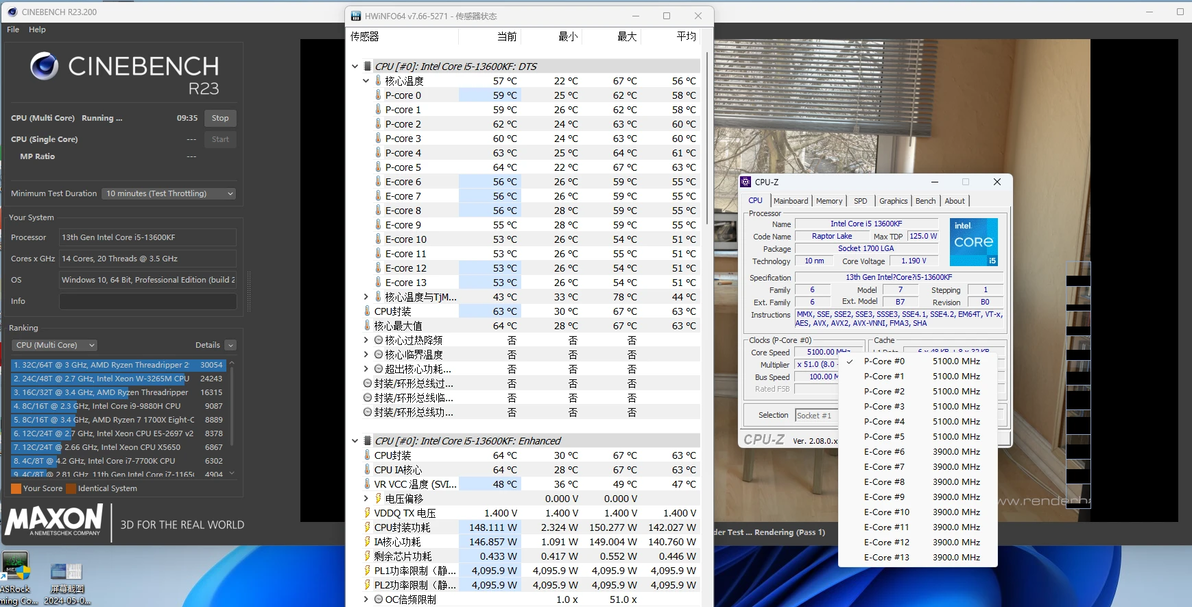This screenshot has width=1192, height=607.
Task: Click the PL2功率限制 lightning icon
Action: point(368,585)
